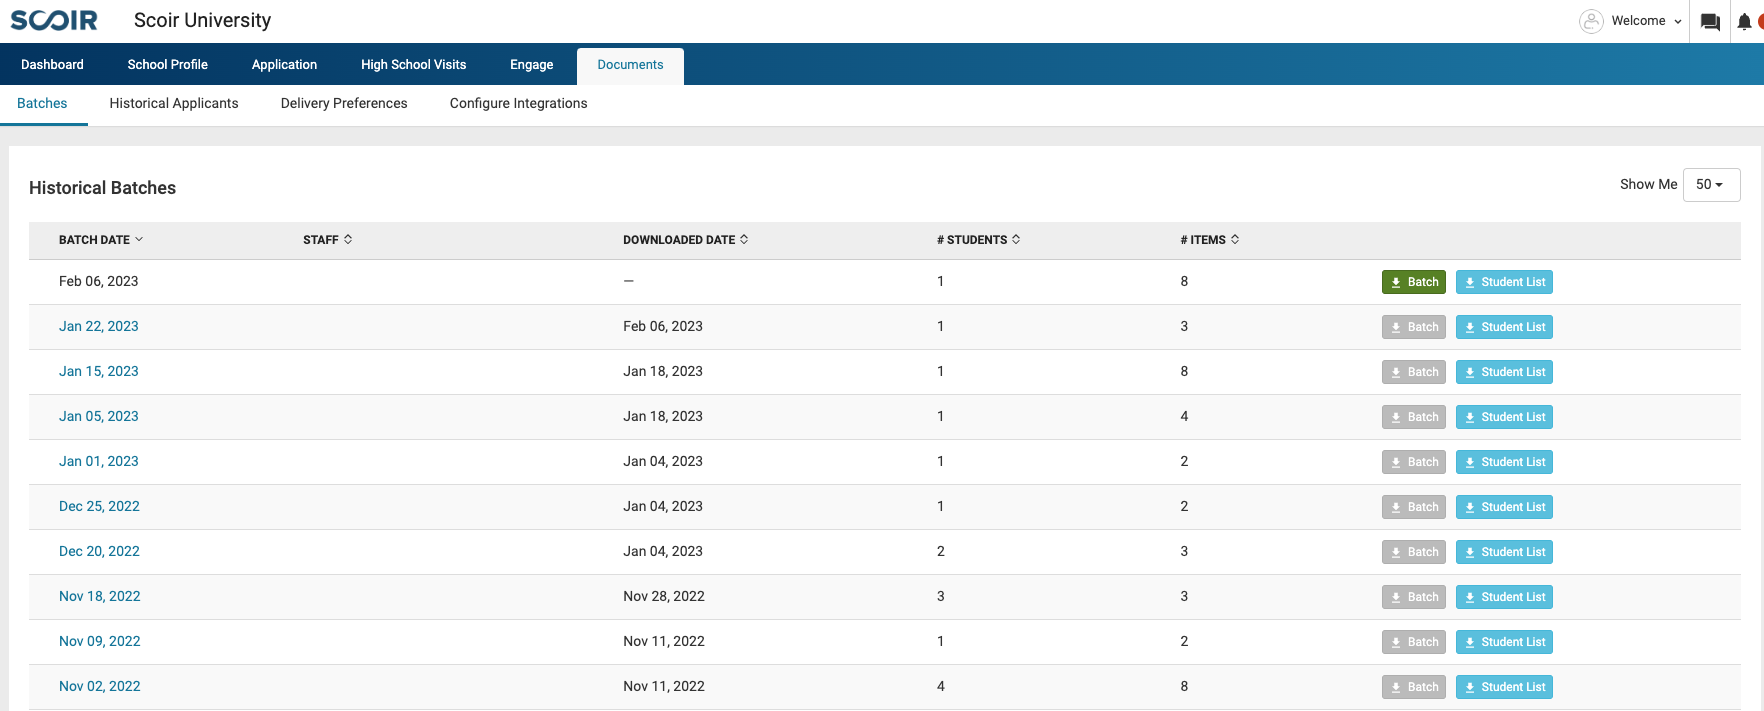Expand the Welcome user menu
The width and height of the screenshot is (1764, 711).
tap(1646, 21)
